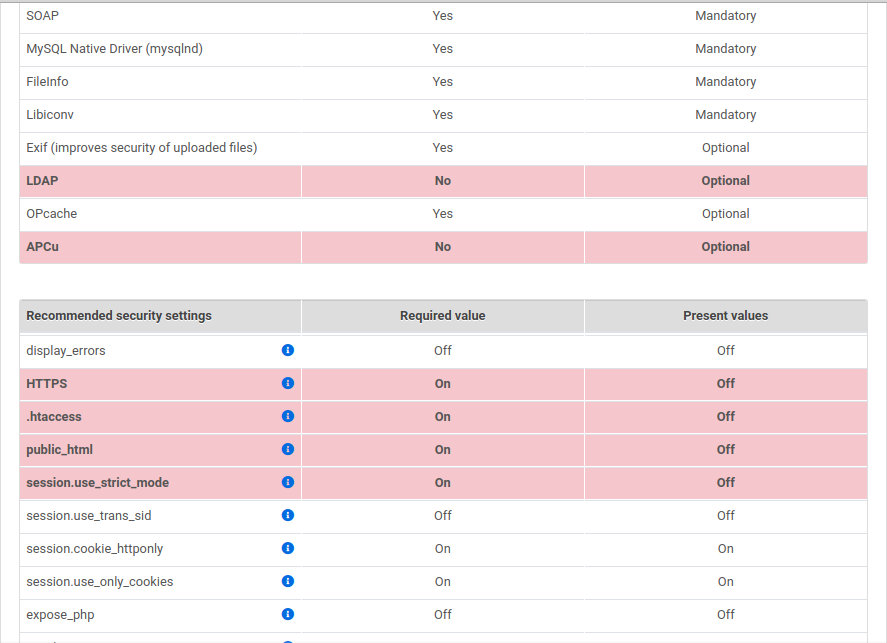
Task: Click required value Off for expose_php
Action: click(x=443, y=615)
